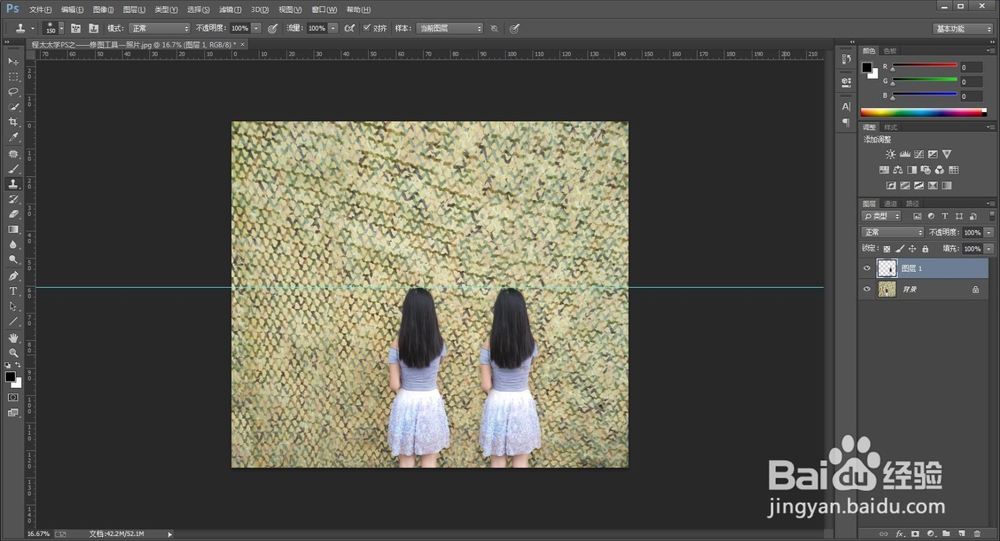Click the trash icon to delete layer
This screenshot has height=541, width=1000.
(976, 534)
